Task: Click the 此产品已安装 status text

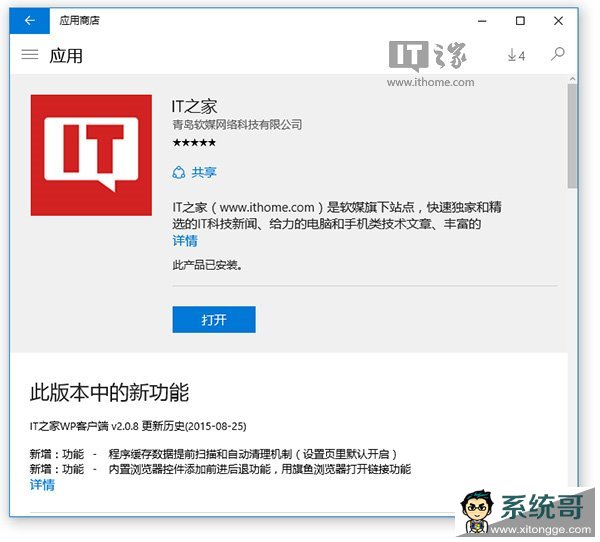Action: click(207, 265)
